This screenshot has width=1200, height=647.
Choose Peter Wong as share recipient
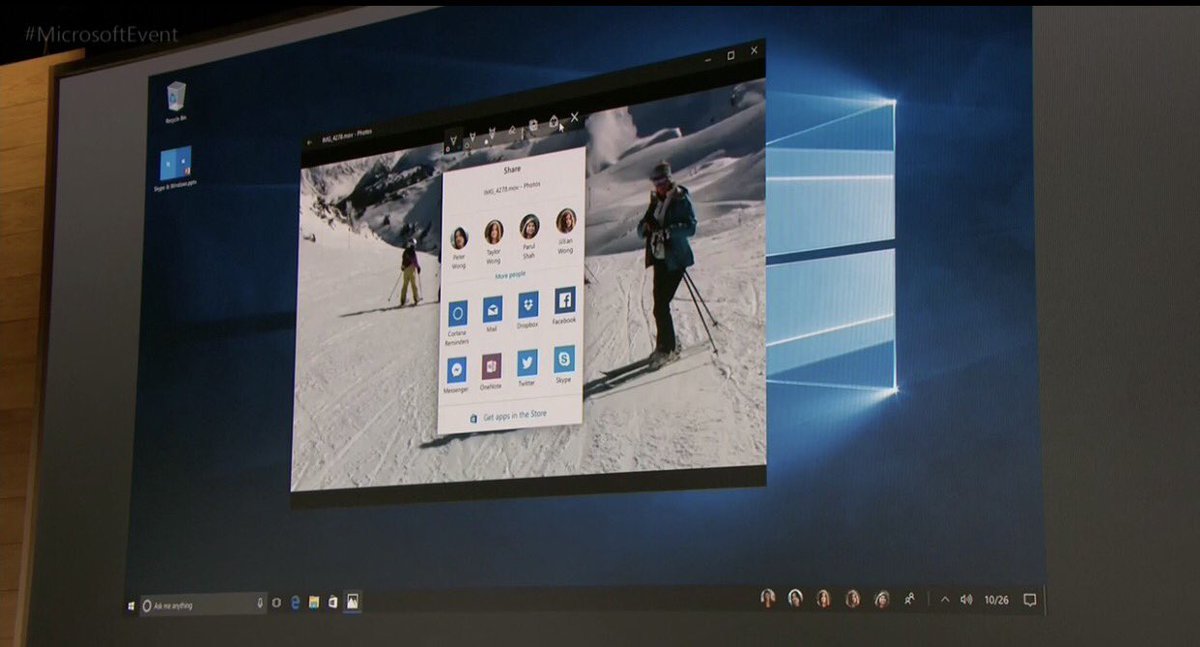tap(459, 234)
